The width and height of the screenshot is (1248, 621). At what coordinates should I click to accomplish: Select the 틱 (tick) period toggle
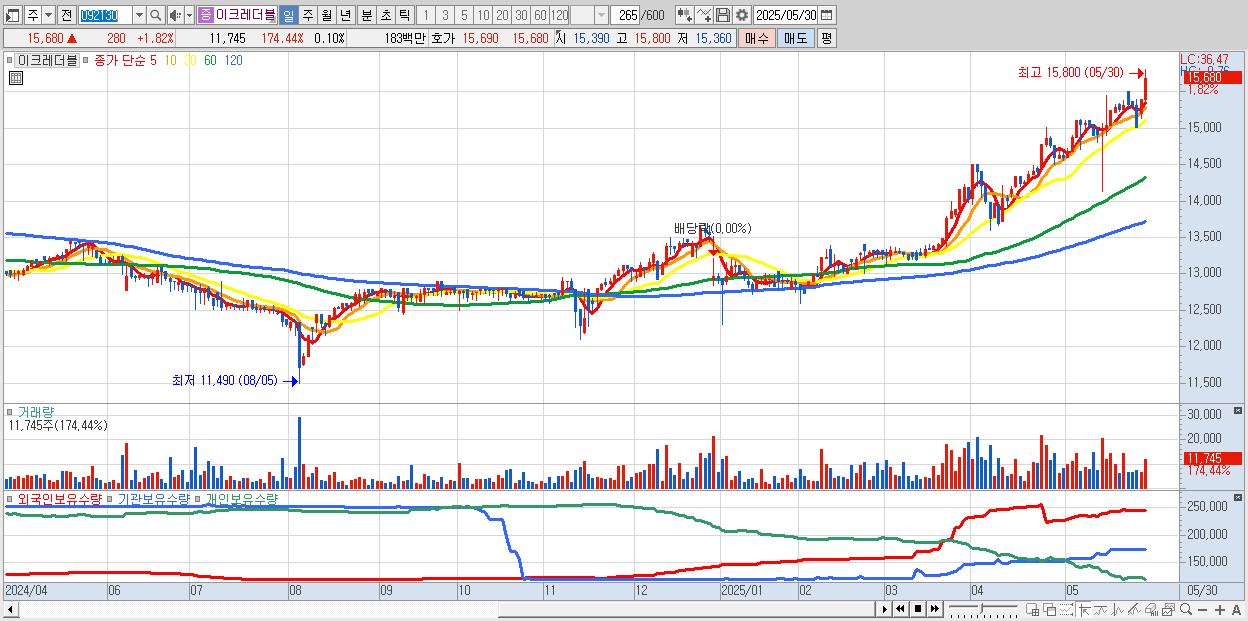pos(404,15)
